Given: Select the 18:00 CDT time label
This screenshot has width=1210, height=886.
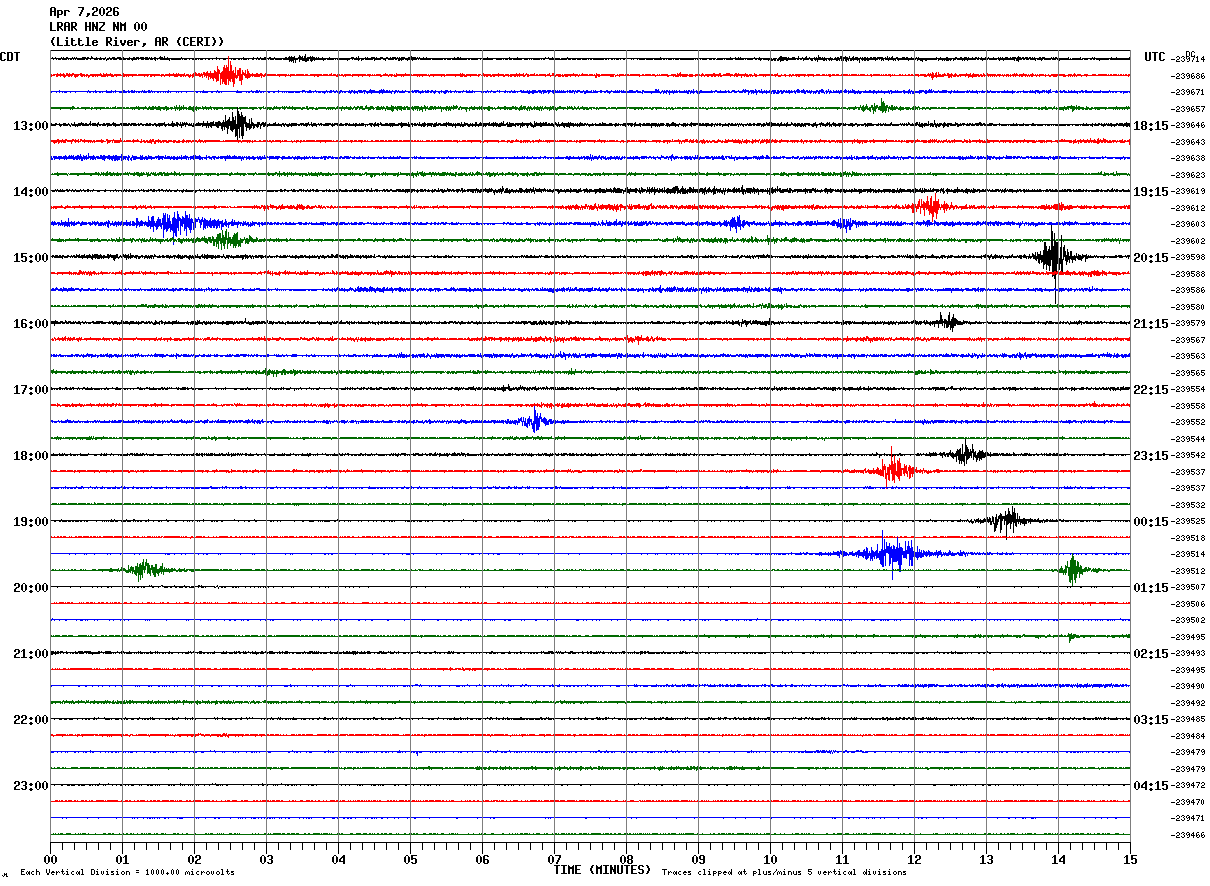Looking at the screenshot, I should pos(30,456).
